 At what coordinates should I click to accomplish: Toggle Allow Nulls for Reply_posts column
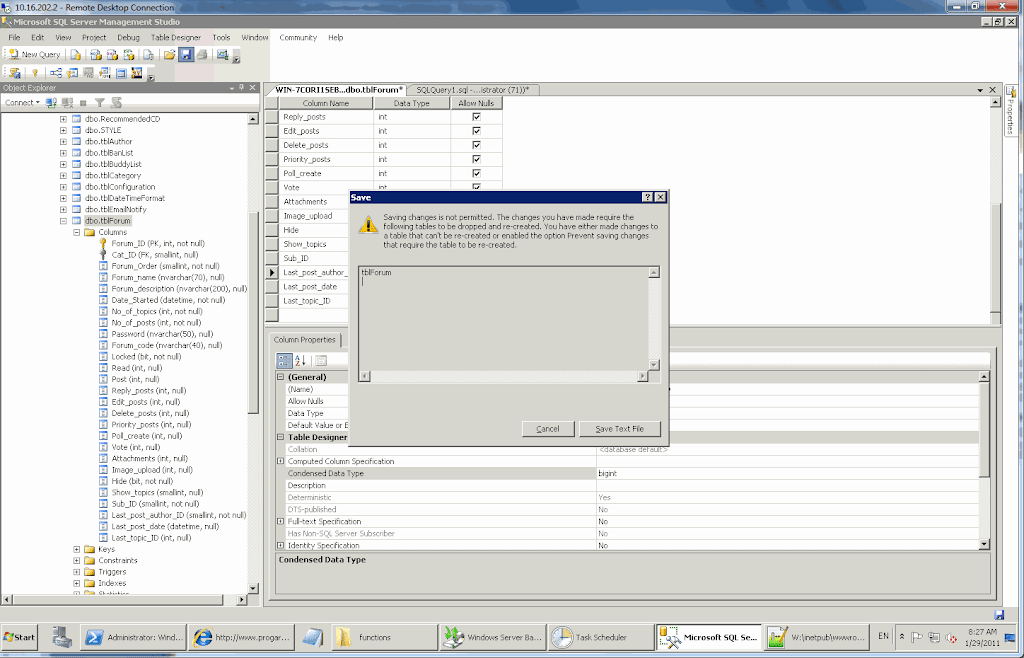click(476, 117)
